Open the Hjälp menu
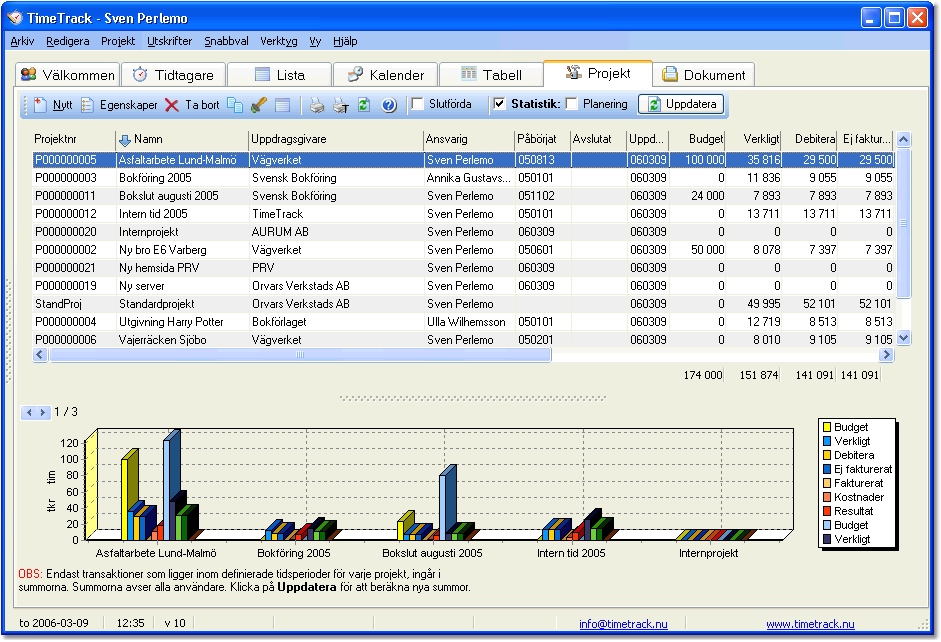The image size is (941, 642). pyautogui.click(x=345, y=41)
